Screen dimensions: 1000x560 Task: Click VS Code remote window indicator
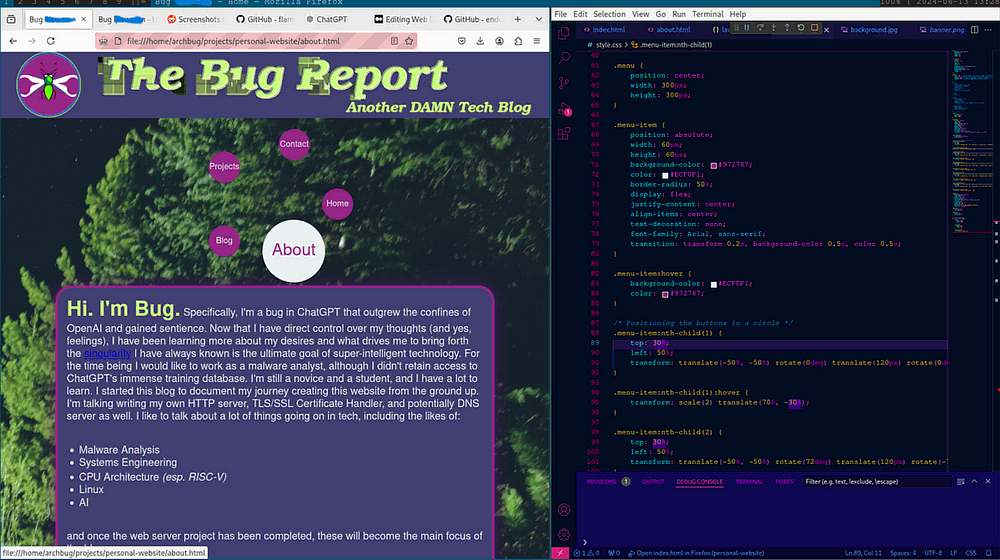coord(561,553)
